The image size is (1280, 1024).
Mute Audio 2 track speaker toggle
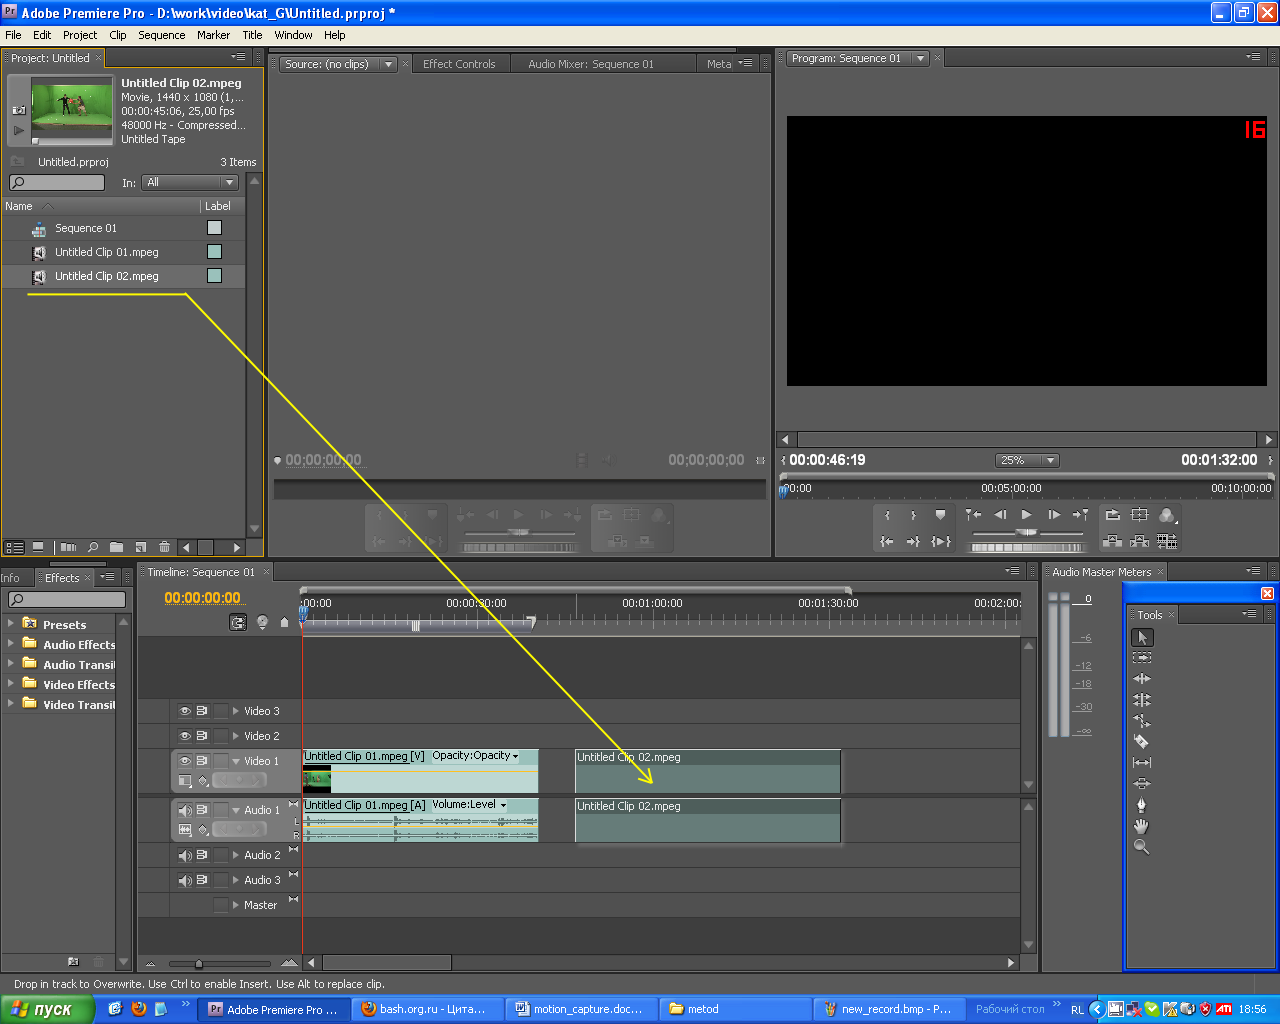[185, 855]
